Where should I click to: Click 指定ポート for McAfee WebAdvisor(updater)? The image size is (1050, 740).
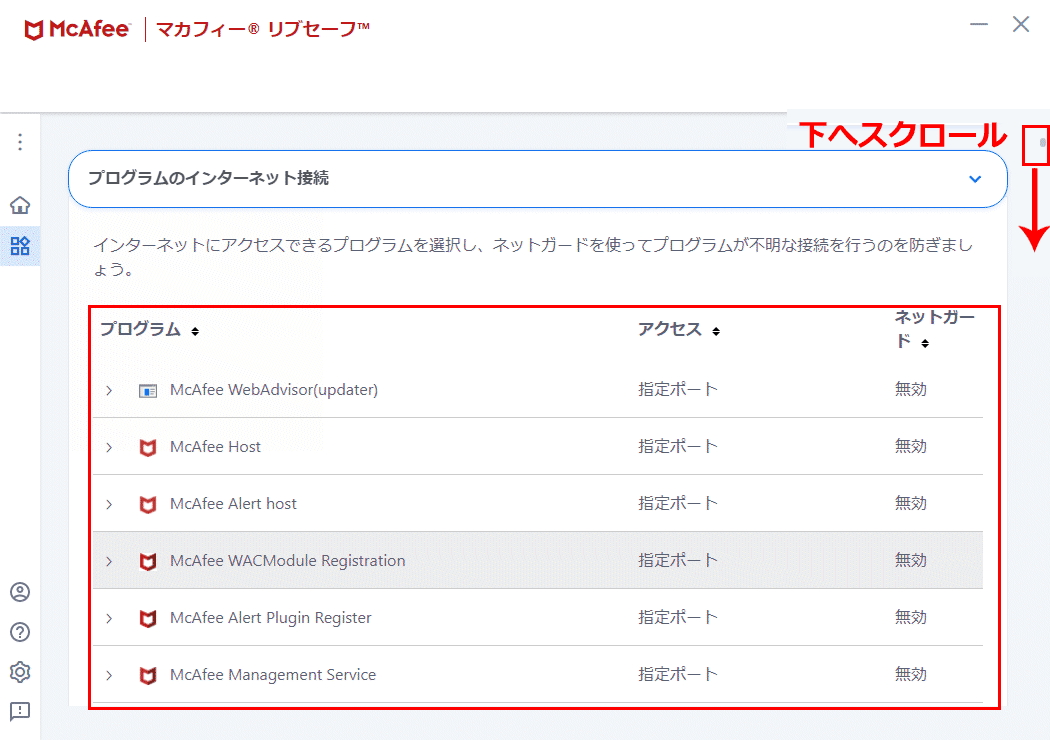678,389
